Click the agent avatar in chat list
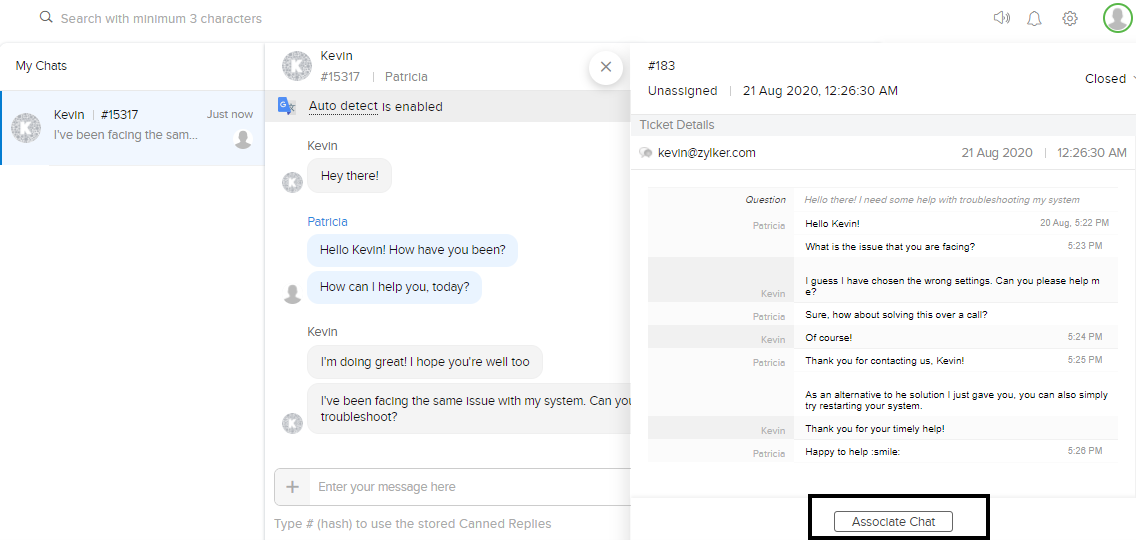This screenshot has height=540, width=1136. (x=243, y=139)
